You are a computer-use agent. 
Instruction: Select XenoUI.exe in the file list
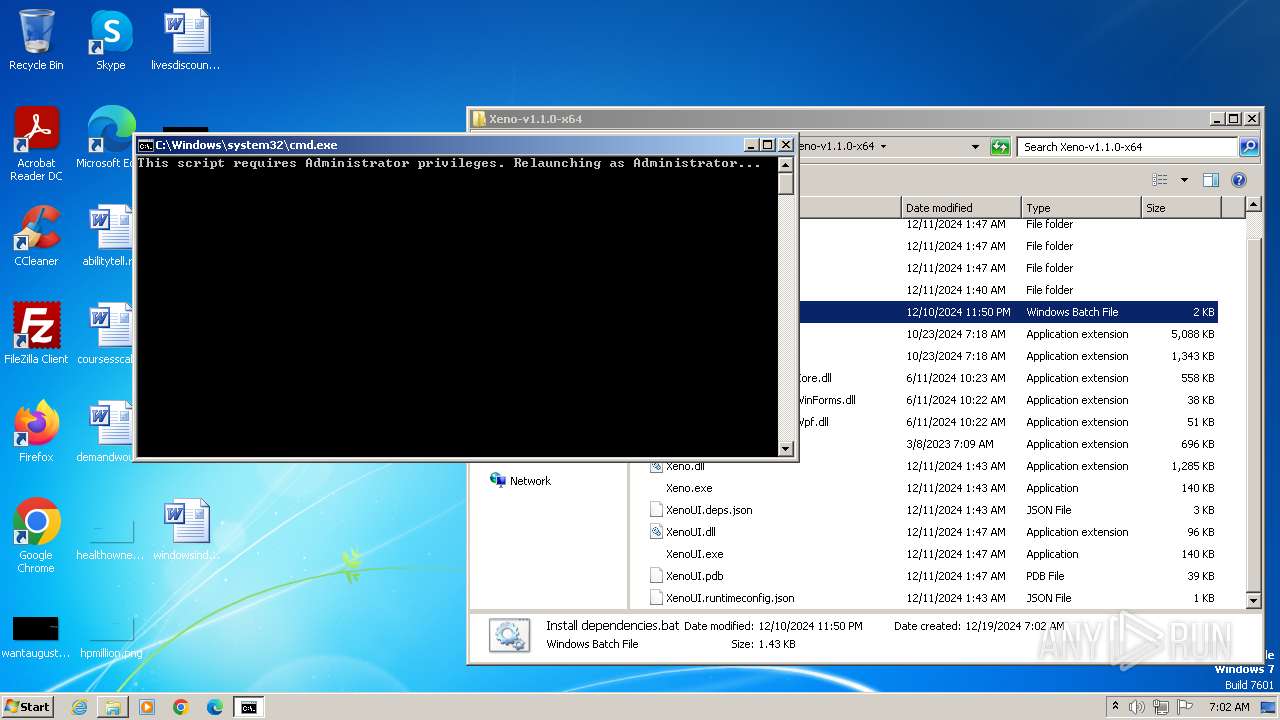pyautogui.click(x=694, y=554)
